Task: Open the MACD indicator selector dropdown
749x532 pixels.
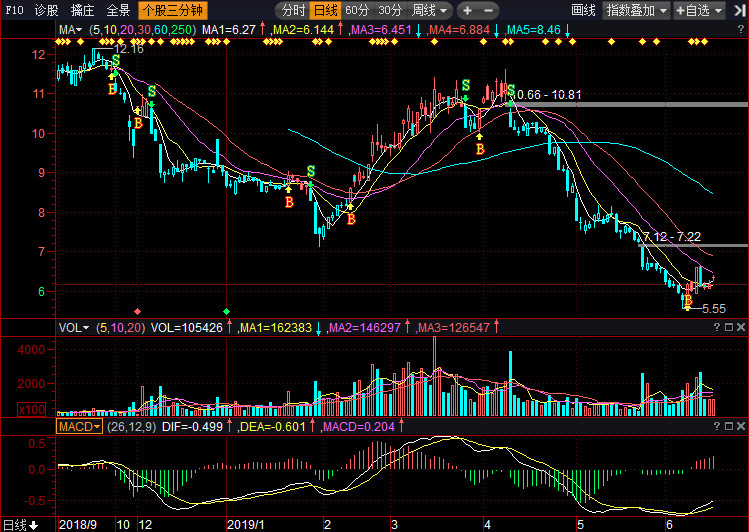Action: point(82,426)
